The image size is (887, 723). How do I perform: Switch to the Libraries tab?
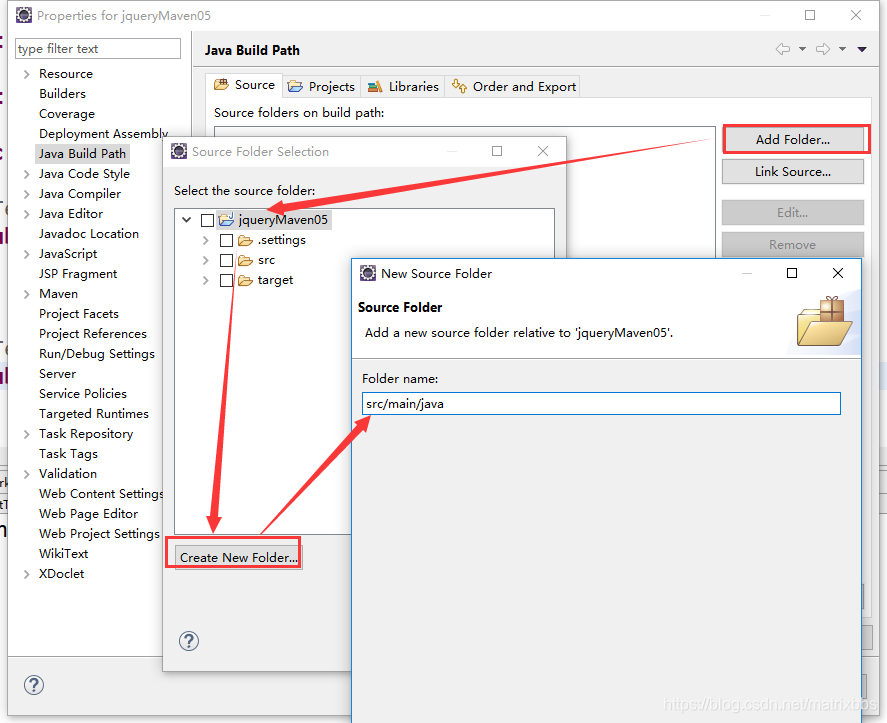click(x=403, y=87)
